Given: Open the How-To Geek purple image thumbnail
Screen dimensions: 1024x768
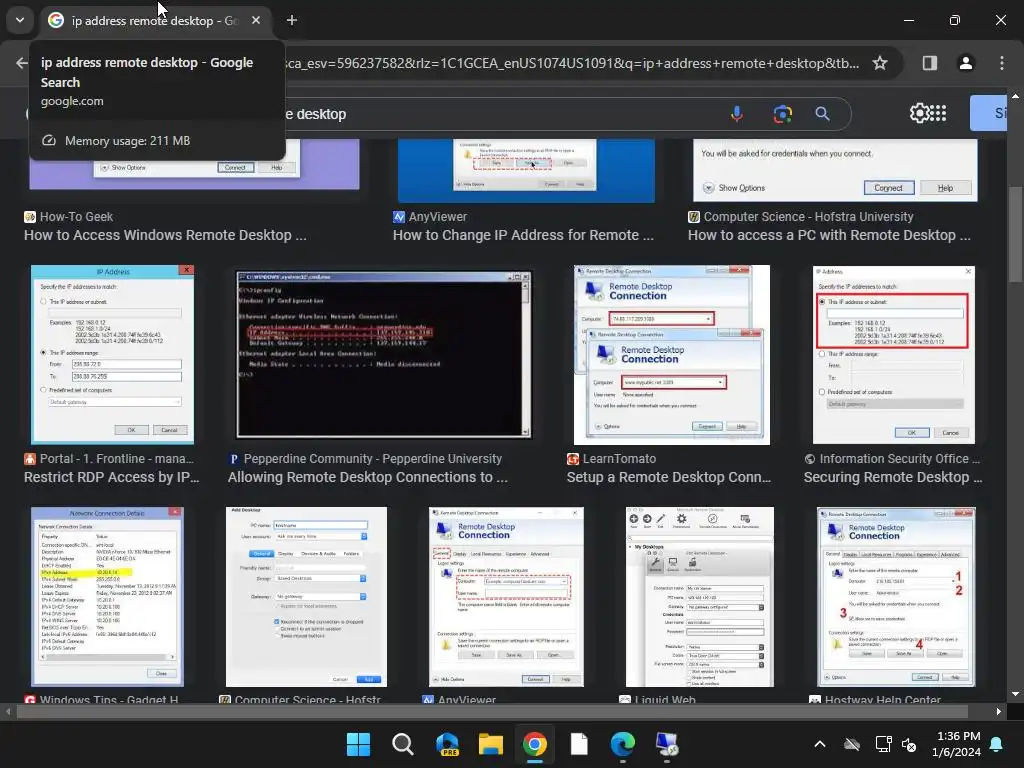Looking at the screenshot, I should (195, 164).
